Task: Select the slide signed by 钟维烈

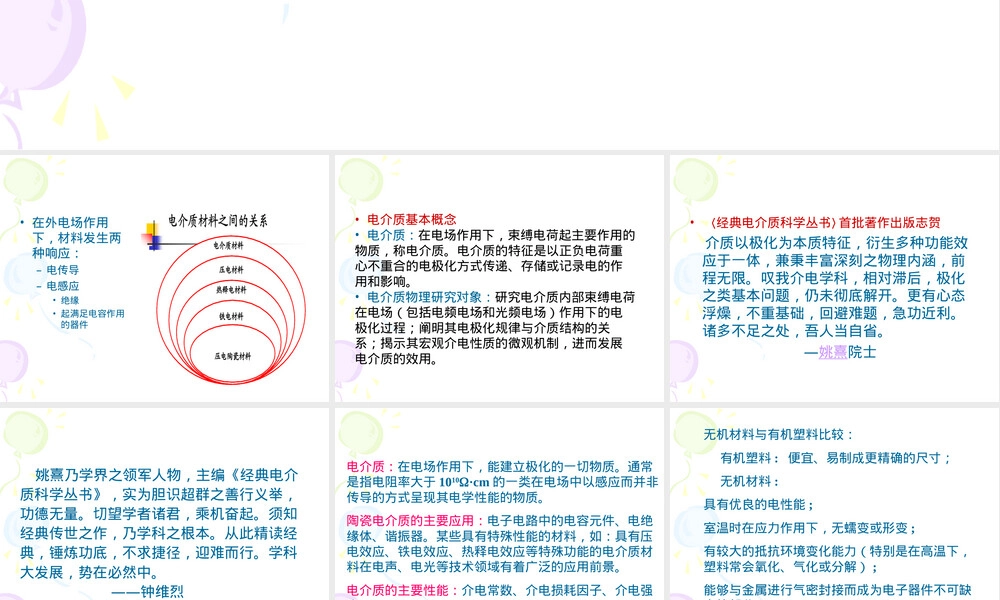Action: pos(165,504)
